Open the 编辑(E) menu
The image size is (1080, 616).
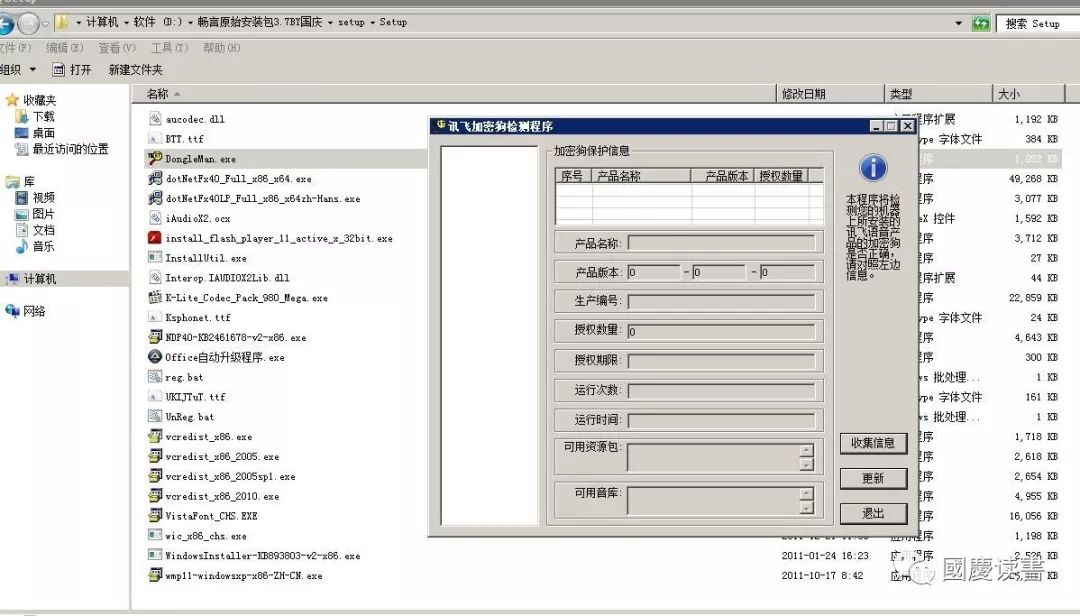pos(64,48)
